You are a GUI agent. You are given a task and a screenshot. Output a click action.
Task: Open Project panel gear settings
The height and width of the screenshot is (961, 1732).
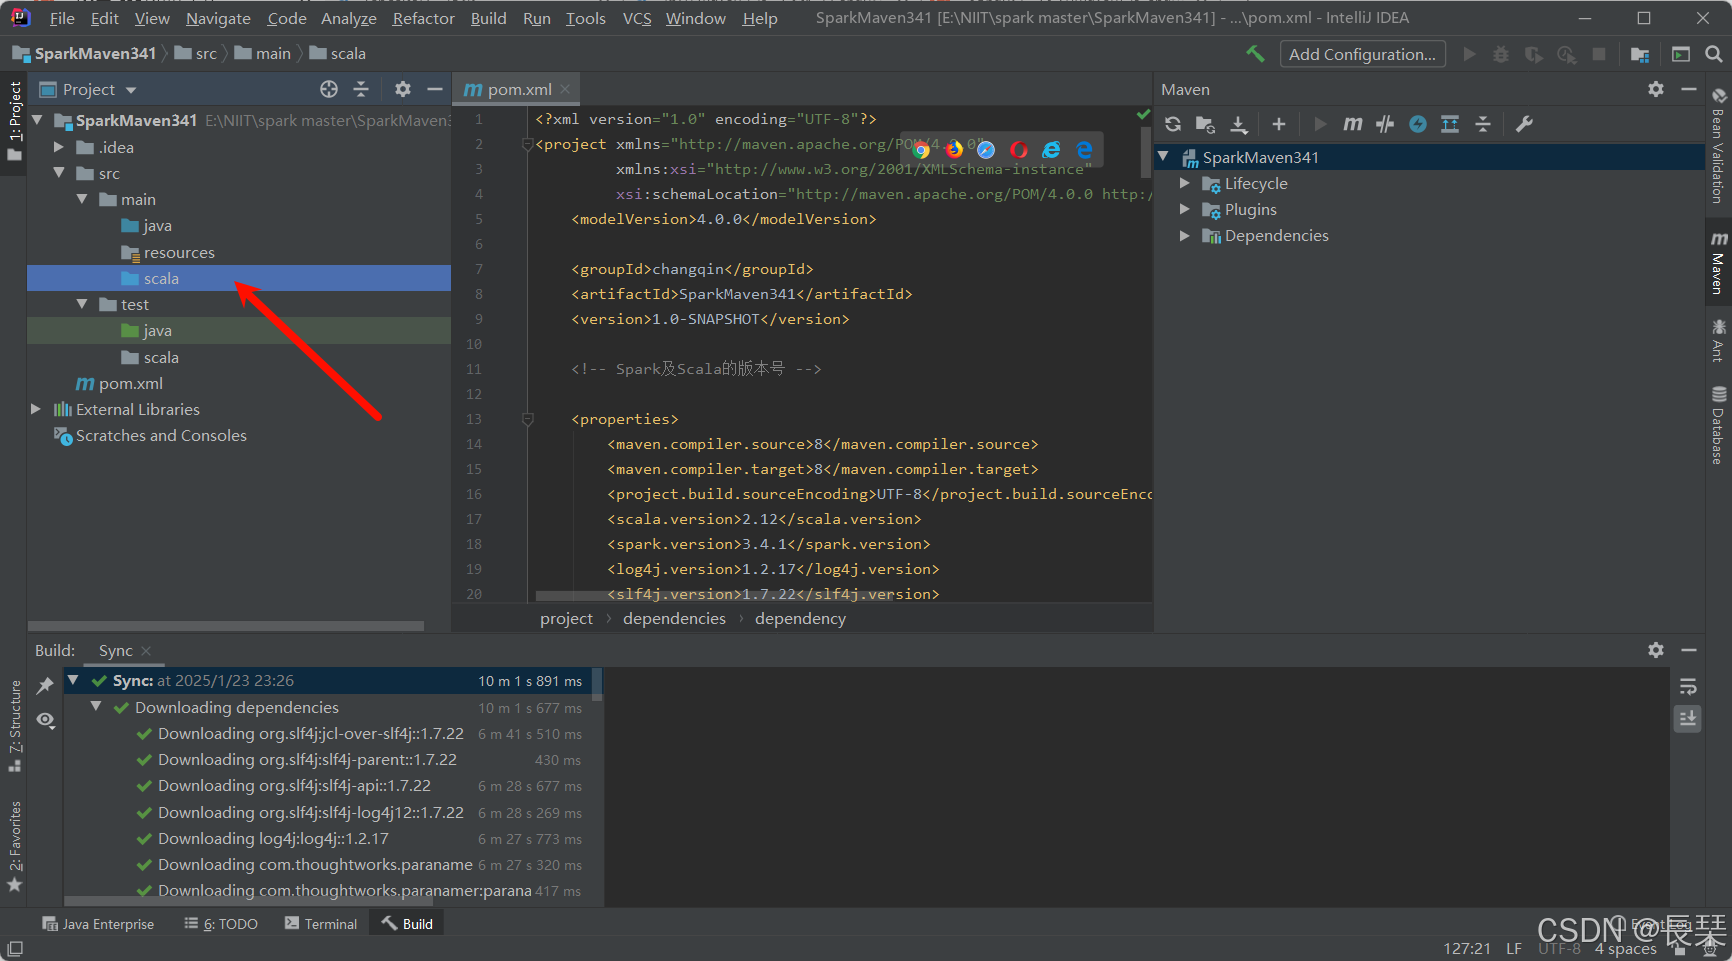(x=402, y=89)
